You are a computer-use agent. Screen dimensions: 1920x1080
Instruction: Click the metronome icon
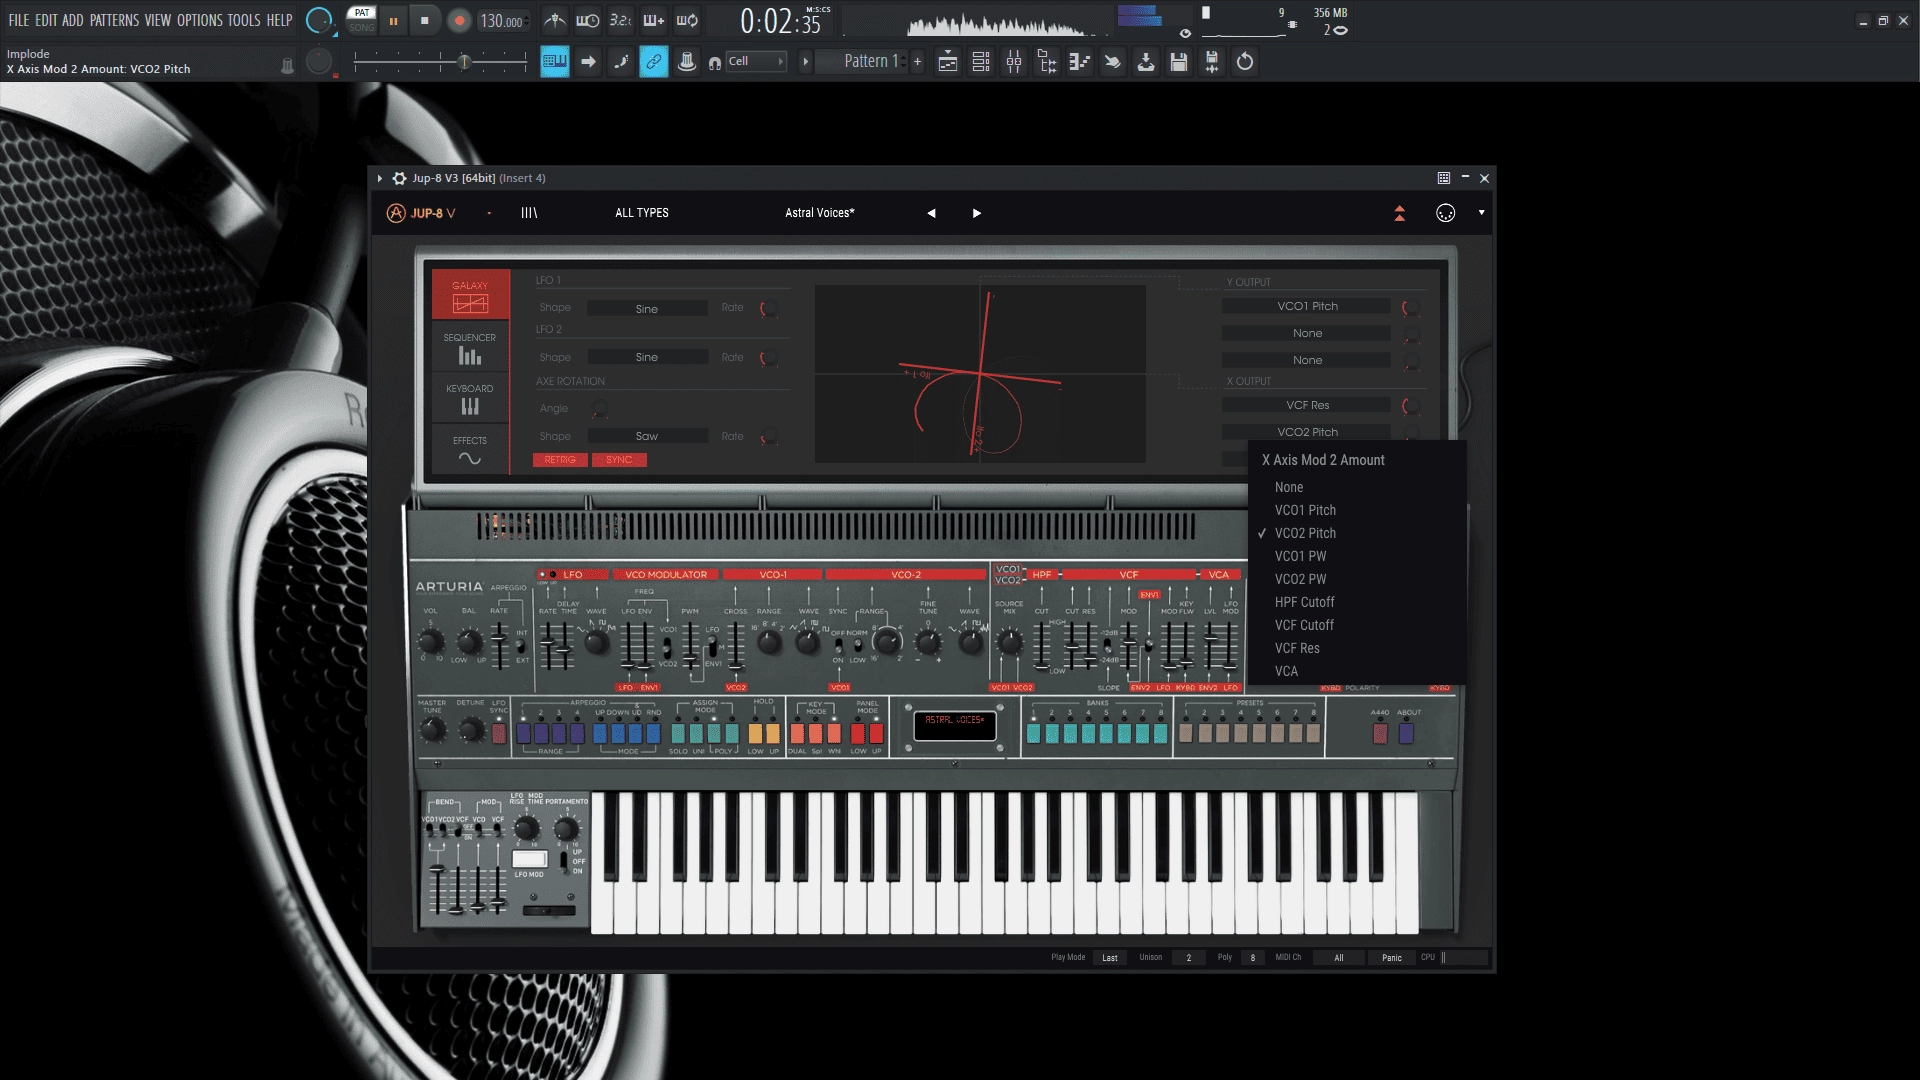[555, 21]
